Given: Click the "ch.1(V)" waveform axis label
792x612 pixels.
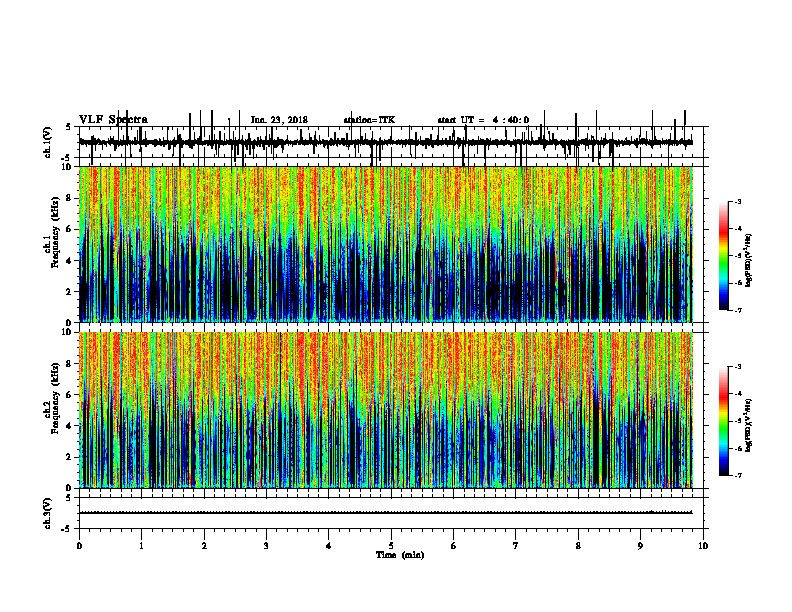Looking at the screenshot, I should click(48, 142).
